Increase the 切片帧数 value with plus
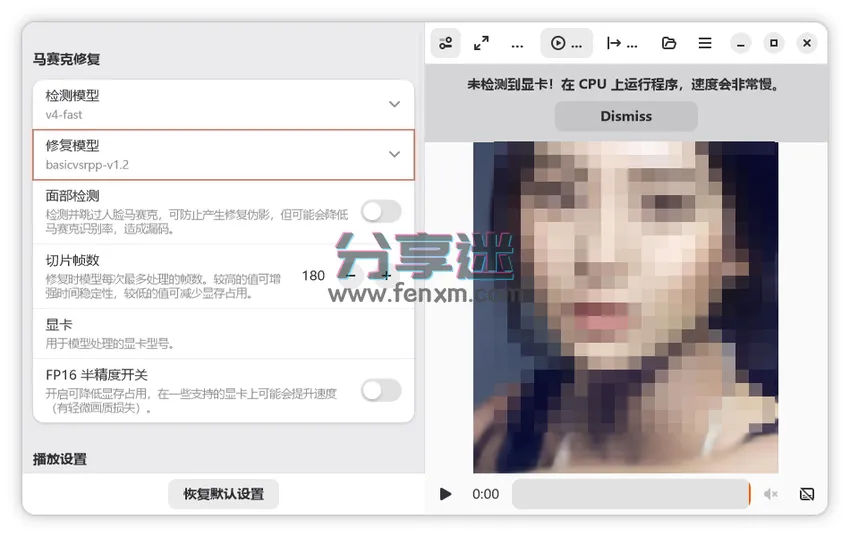This screenshot has height=537, width=850. coord(386,276)
